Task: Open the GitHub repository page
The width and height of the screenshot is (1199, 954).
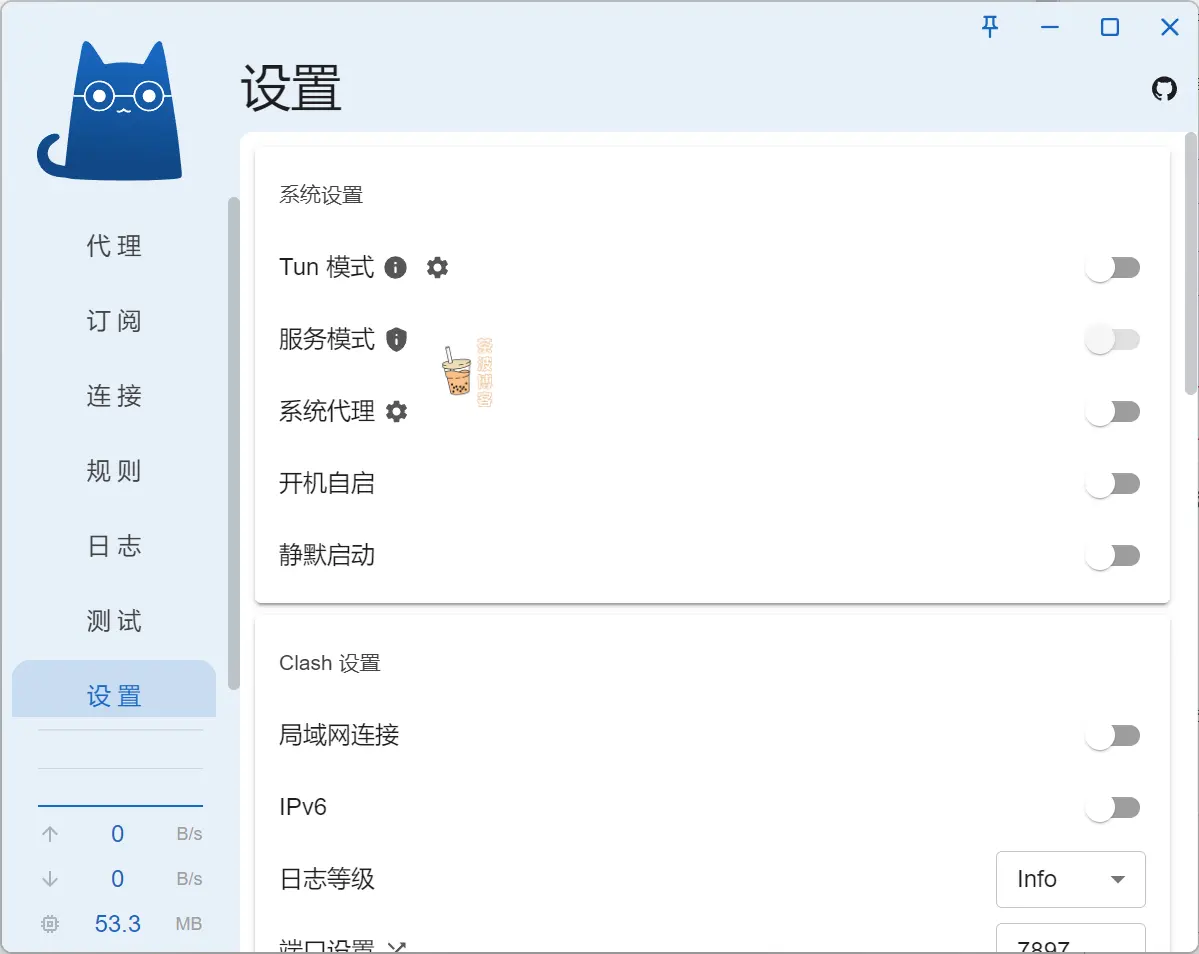Action: click(1163, 88)
